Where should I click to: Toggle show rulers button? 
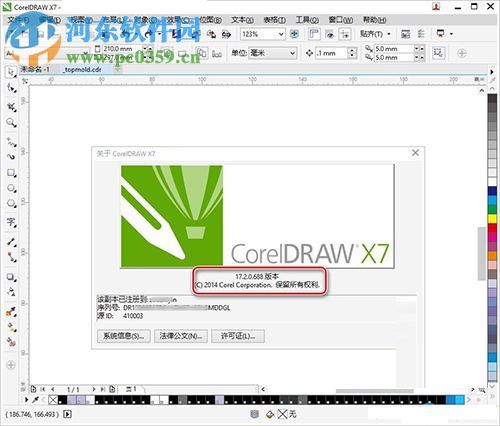(314, 34)
